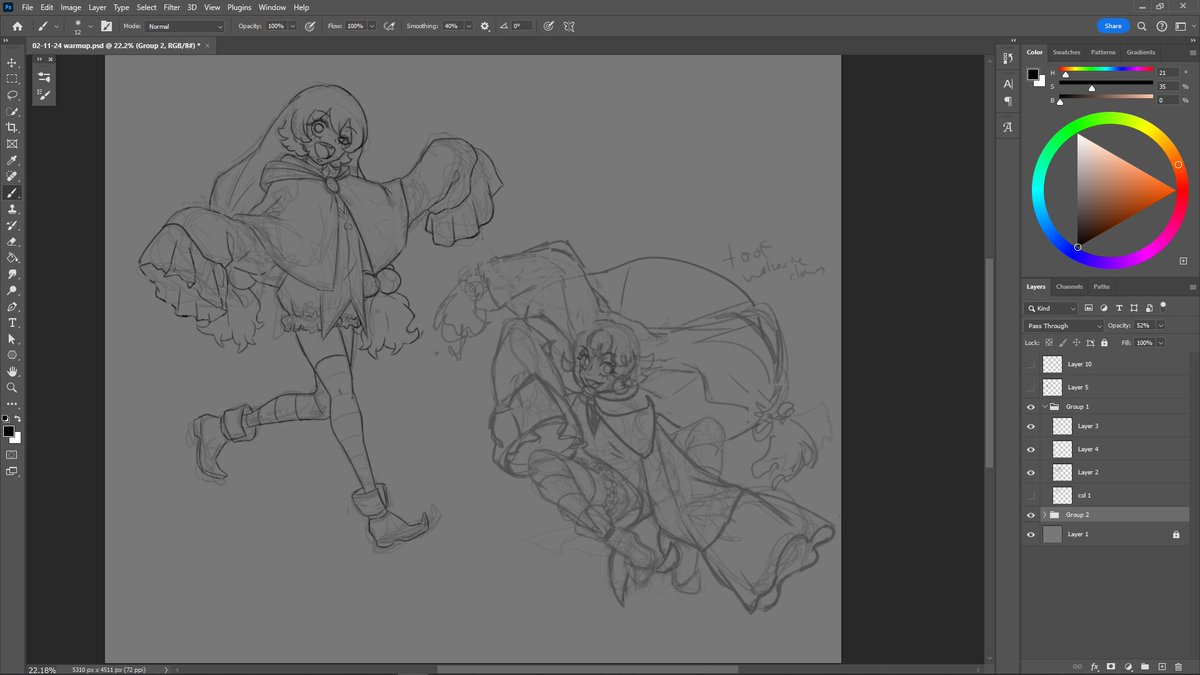Select the Pen tool
Viewport: 1200px width, 675px height.
point(12,306)
